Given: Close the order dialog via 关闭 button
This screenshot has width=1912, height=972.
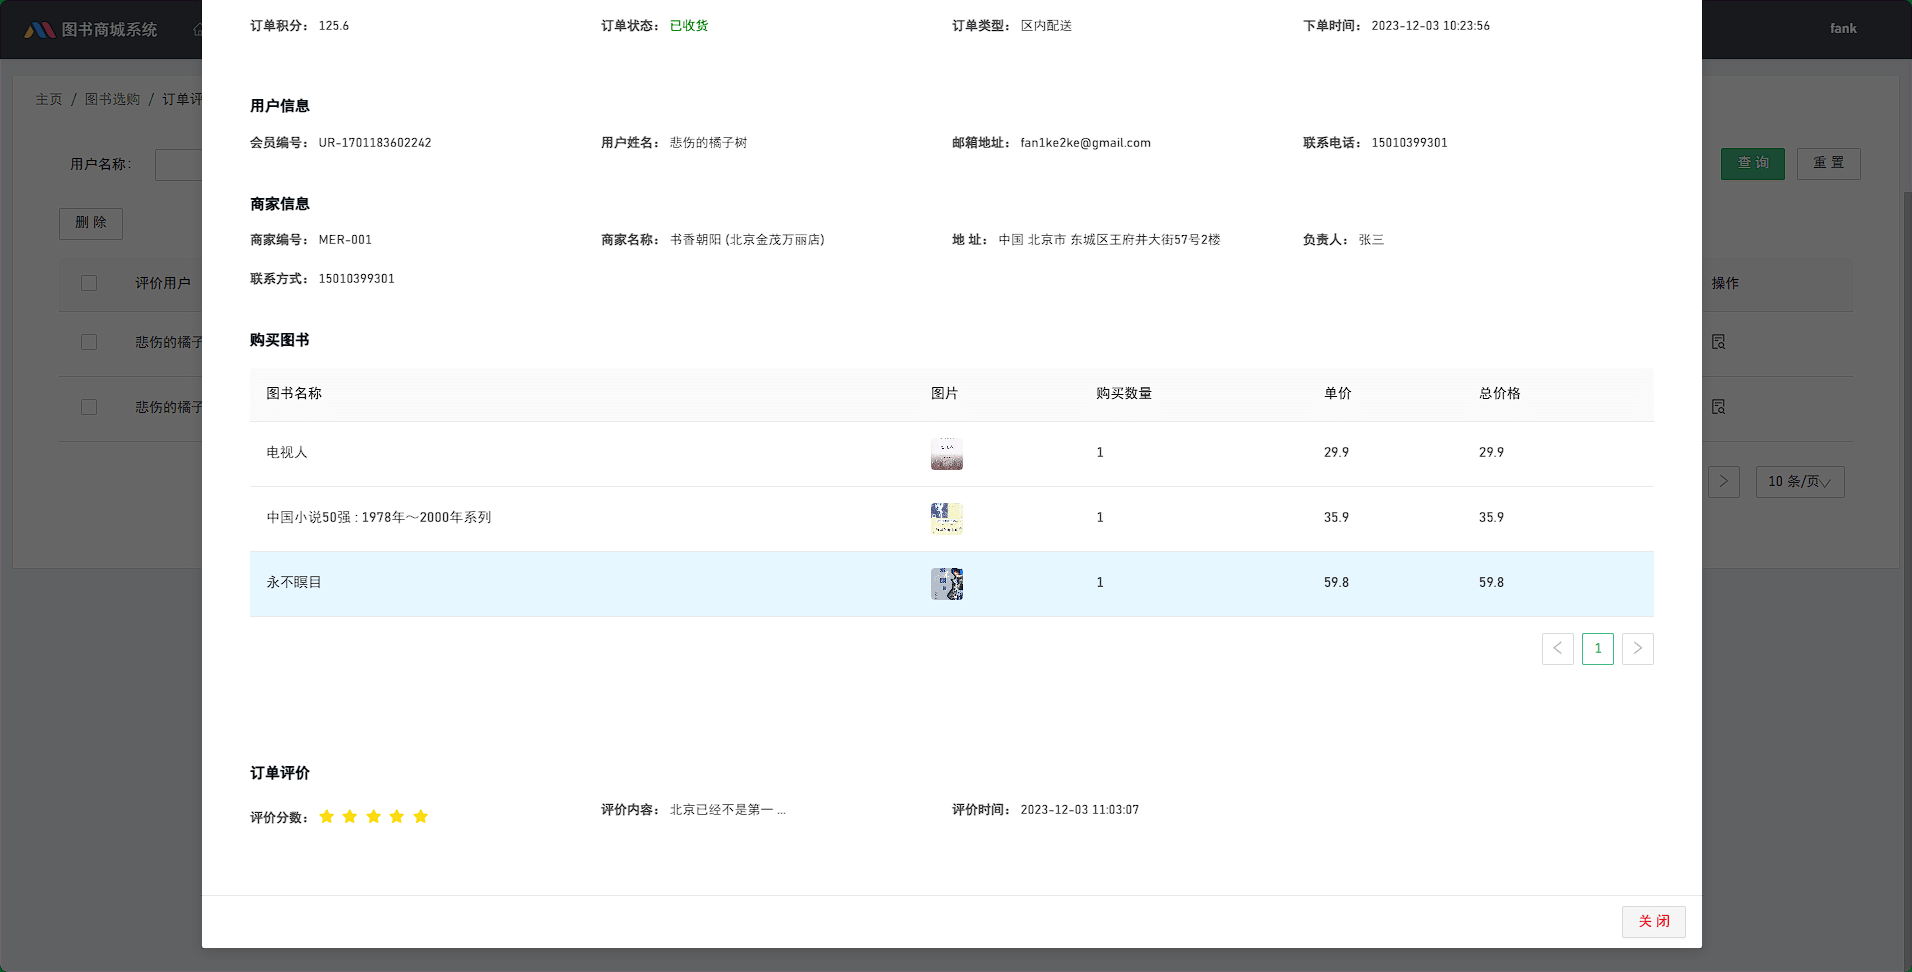Looking at the screenshot, I should click(x=1654, y=921).
